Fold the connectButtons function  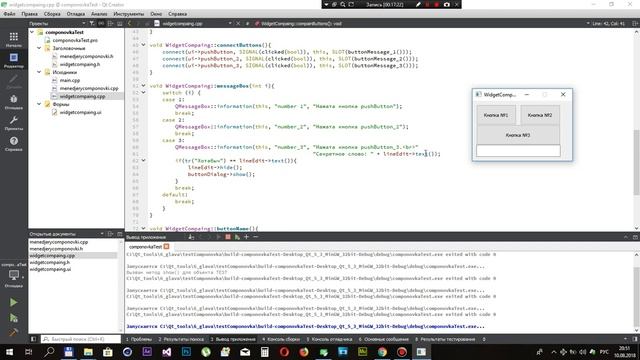click(143, 45)
